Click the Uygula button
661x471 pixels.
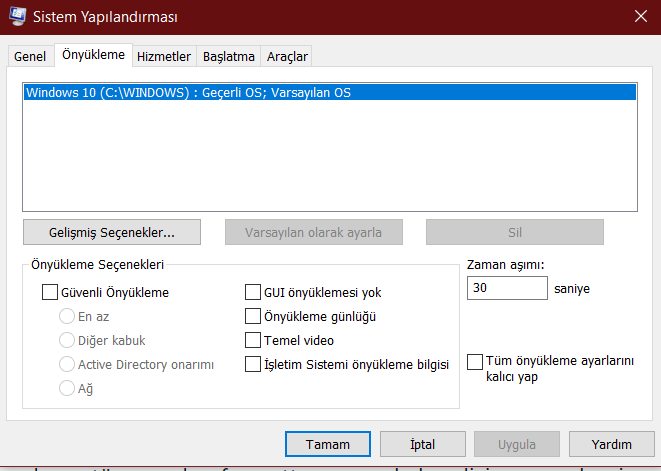click(x=517, y=444)
